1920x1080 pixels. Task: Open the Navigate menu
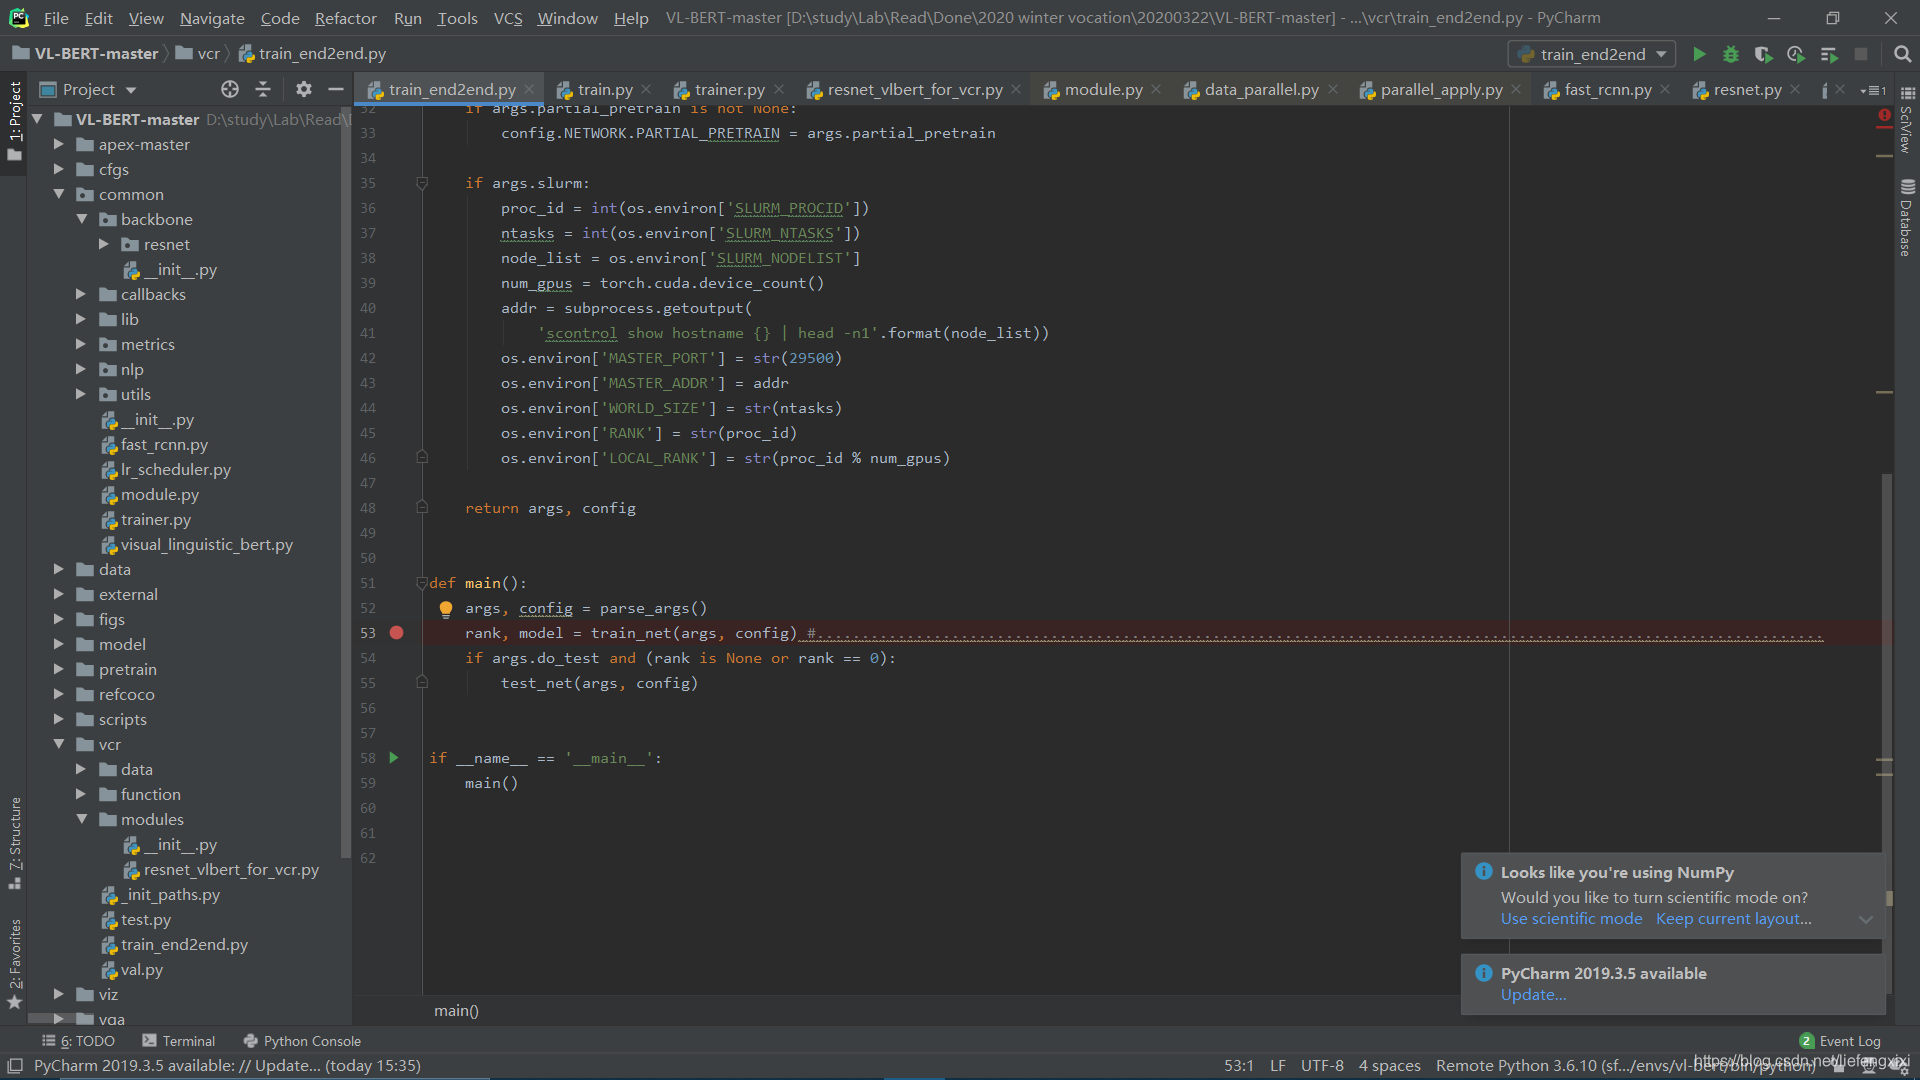click(212, 18)
